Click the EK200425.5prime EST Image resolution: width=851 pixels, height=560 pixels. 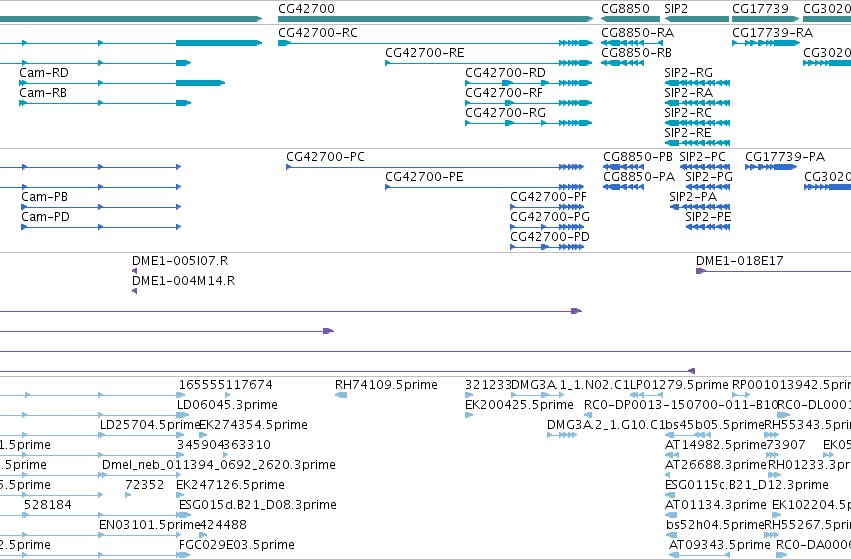pos(469,415)
